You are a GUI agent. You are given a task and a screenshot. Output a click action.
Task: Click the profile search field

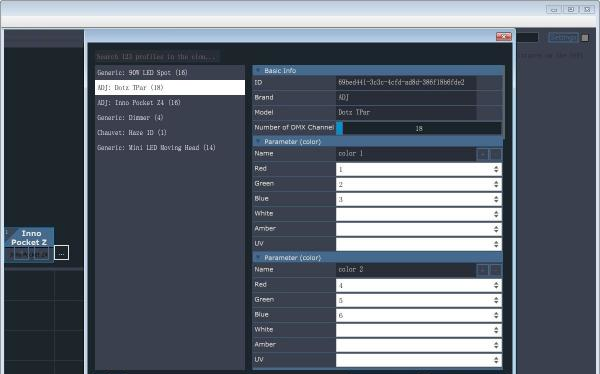point(157,57)
